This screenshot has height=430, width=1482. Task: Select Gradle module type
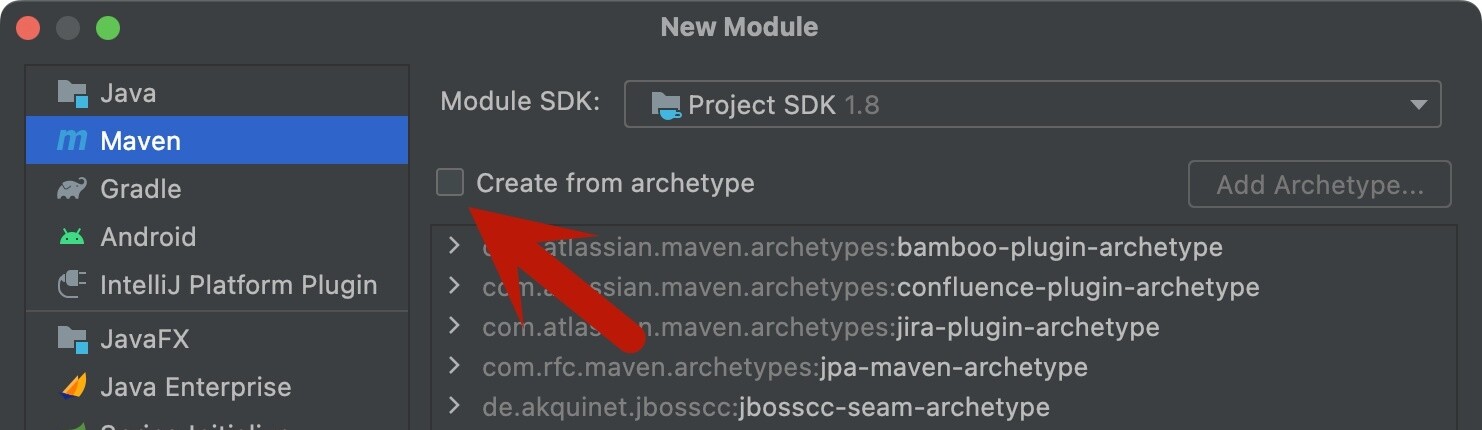pos(141,189)
